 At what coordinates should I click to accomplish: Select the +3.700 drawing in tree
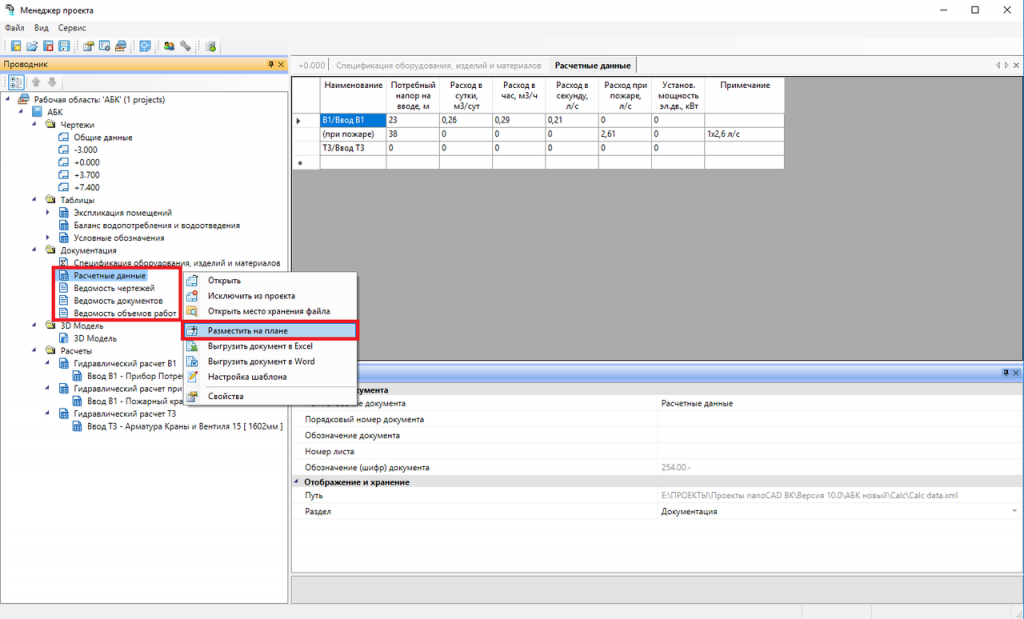pos(86,175)
